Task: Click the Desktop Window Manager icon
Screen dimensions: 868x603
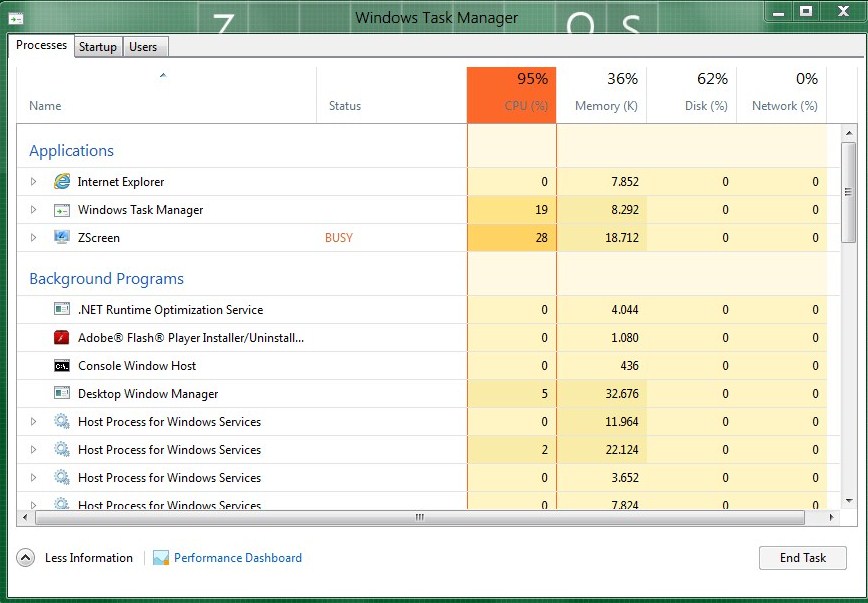Action: [x=61, y=393]
